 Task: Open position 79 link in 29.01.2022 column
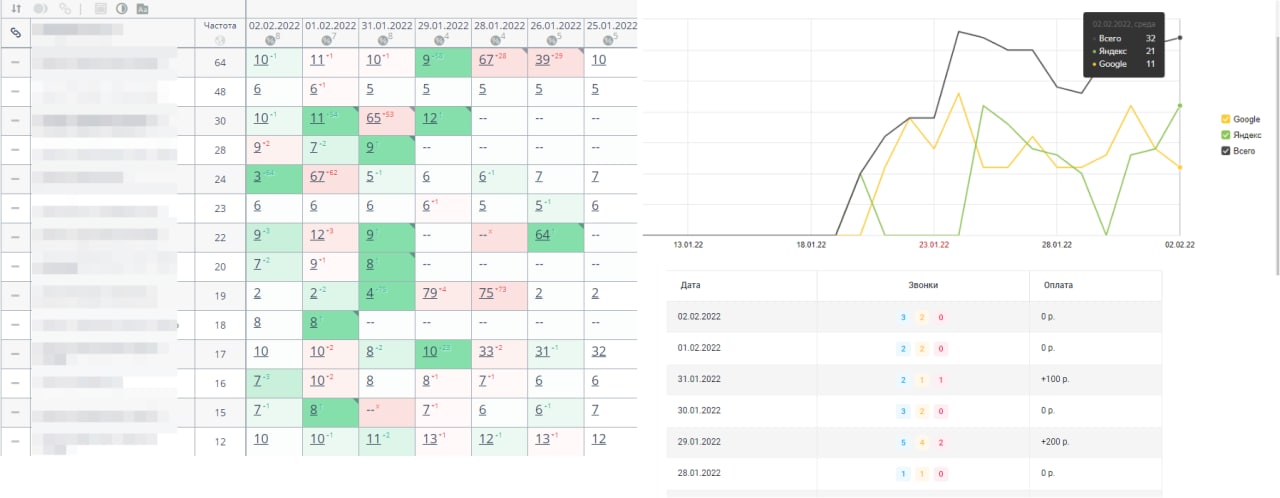click(x=431, y=294)
